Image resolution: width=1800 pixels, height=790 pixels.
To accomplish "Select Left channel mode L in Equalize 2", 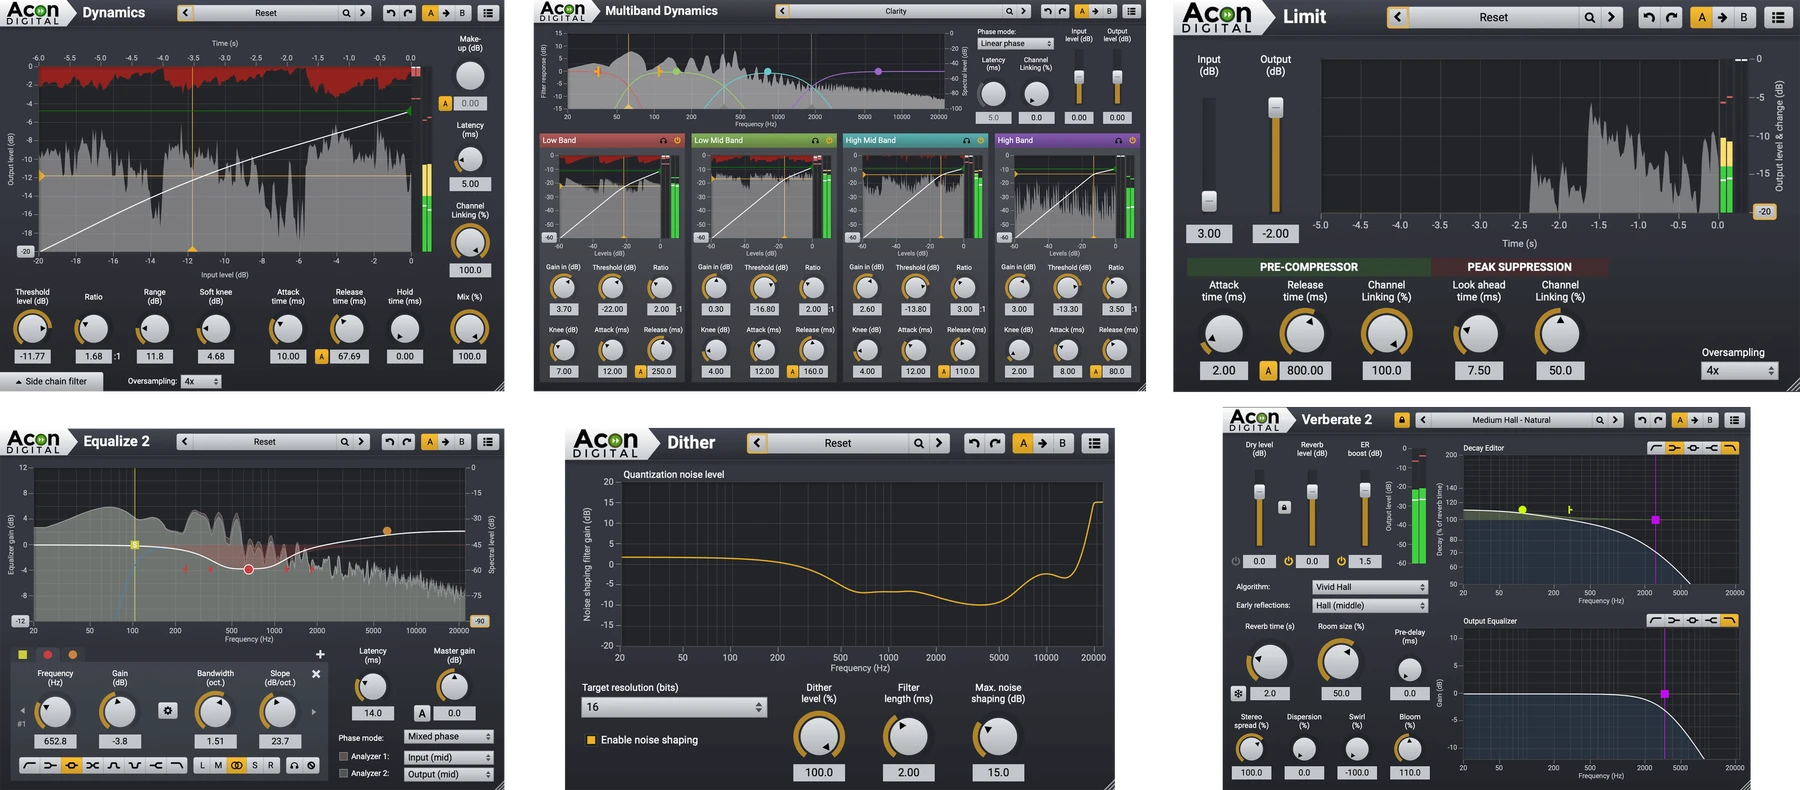I will pos(202,765).
